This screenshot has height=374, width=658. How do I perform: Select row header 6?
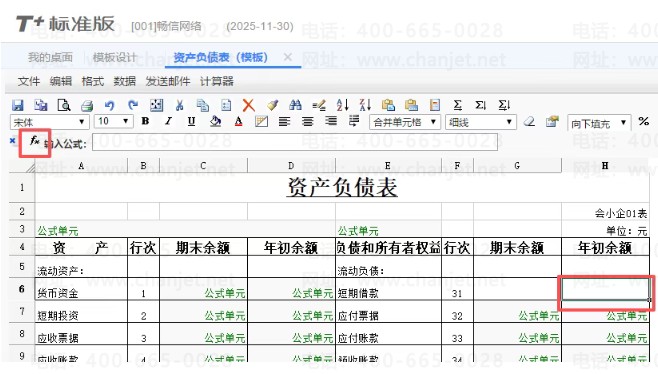tap(22, 289)
